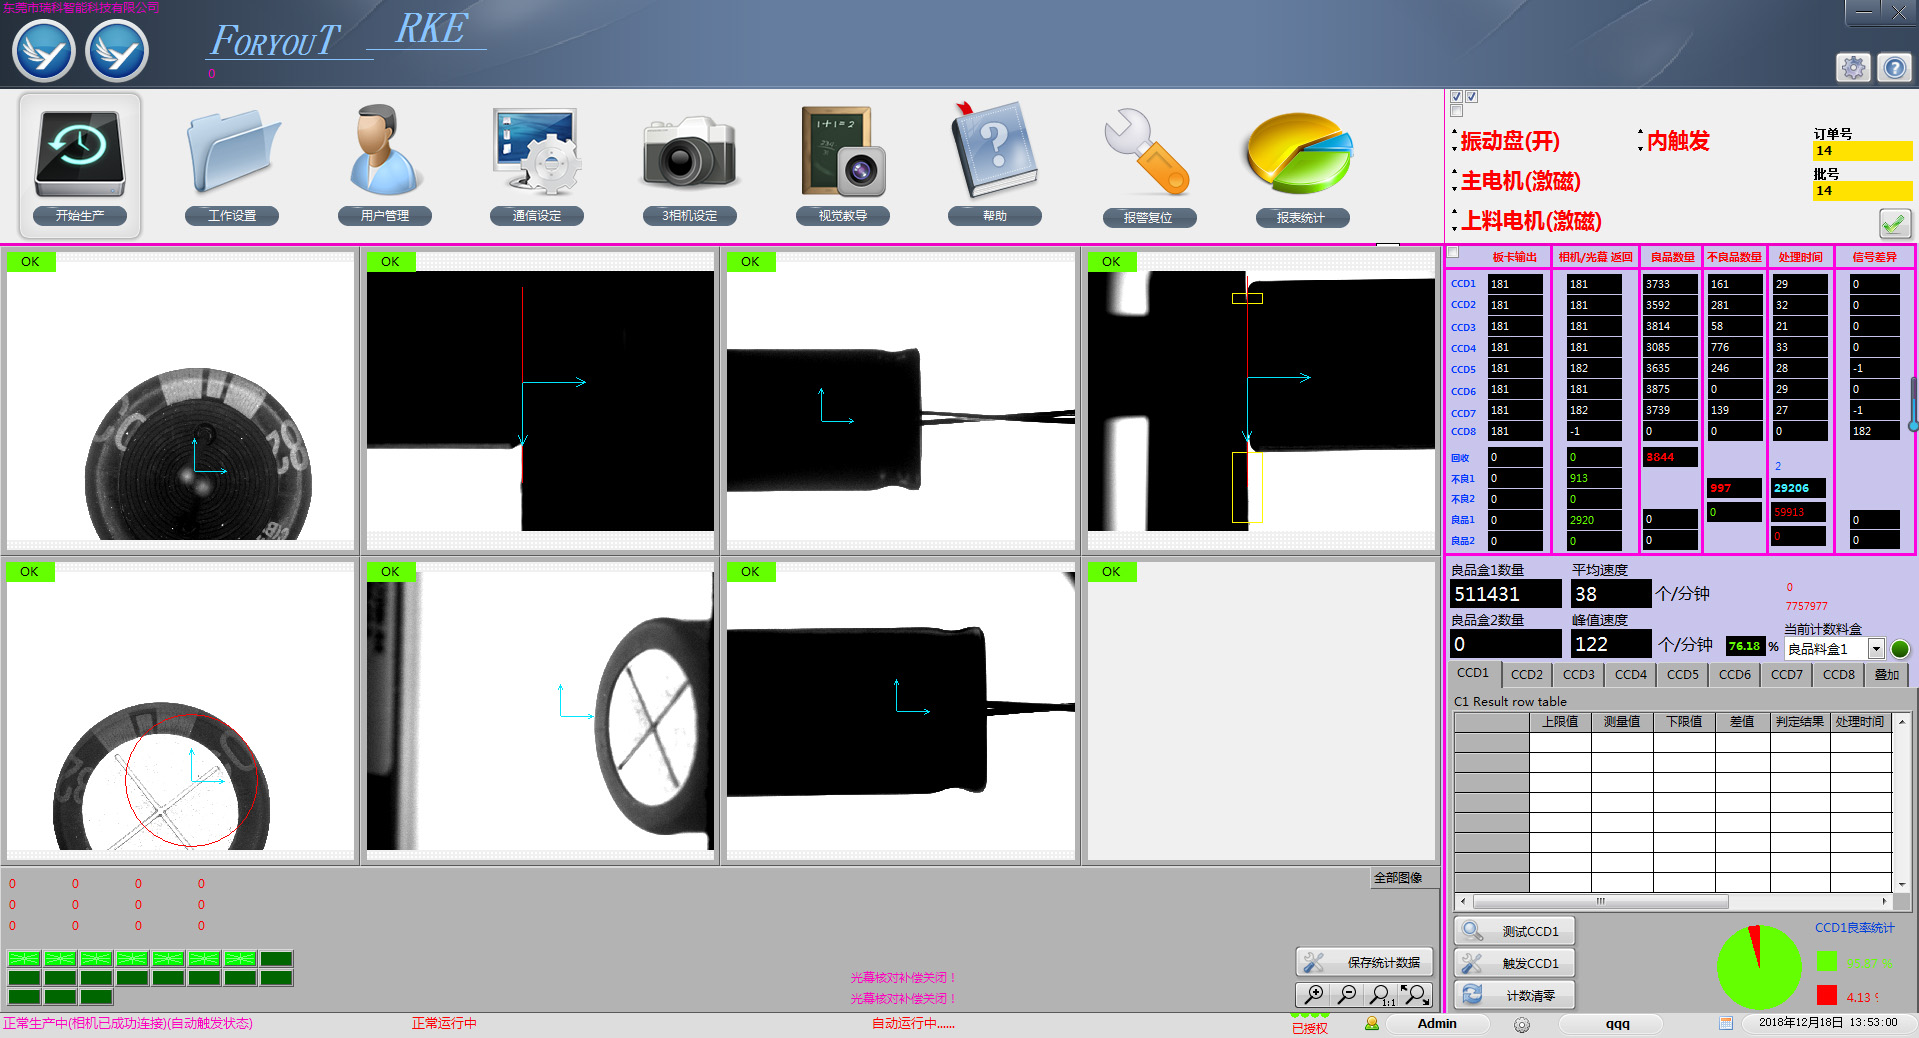Select the 叠加 tab

[x=1886, y=675]
